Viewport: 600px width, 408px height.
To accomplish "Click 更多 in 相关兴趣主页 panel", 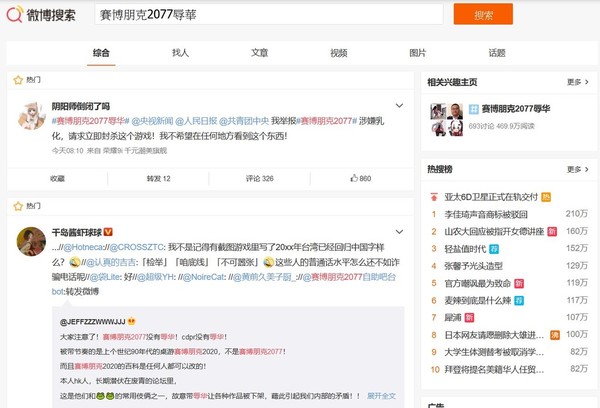I will click(578, 82).
